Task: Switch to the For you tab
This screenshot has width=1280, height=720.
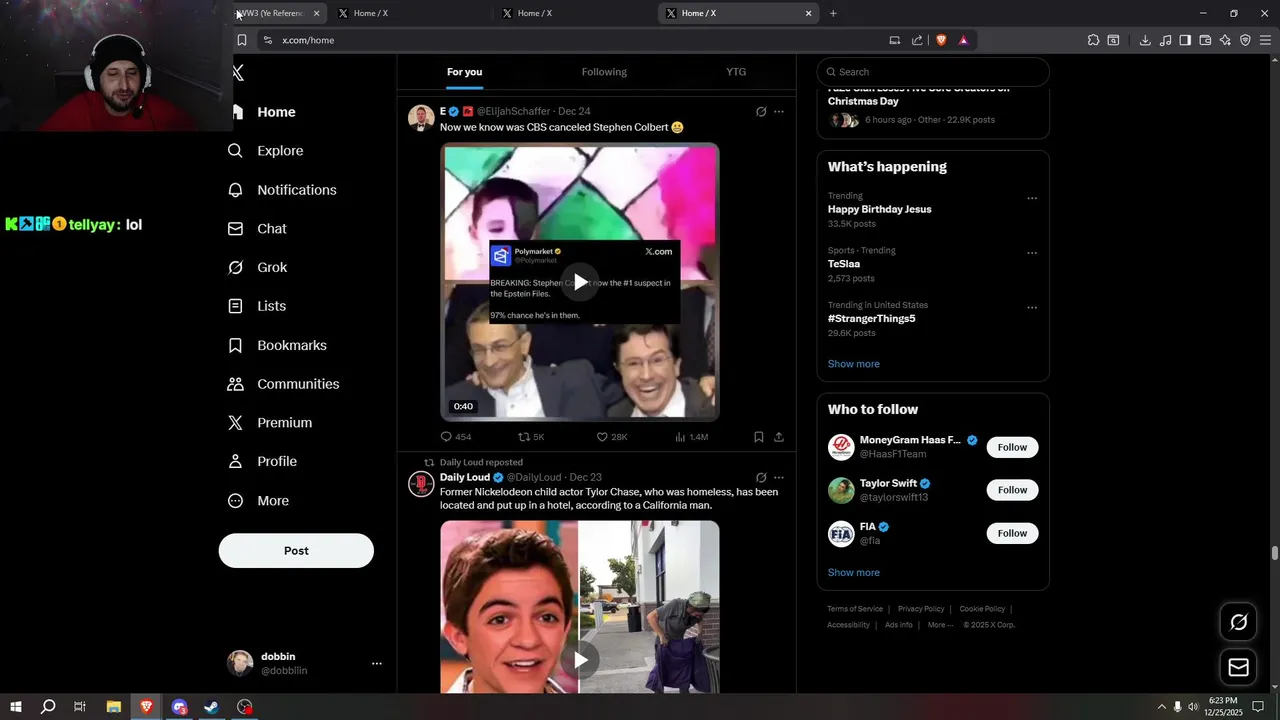Action: click(464, 72)
